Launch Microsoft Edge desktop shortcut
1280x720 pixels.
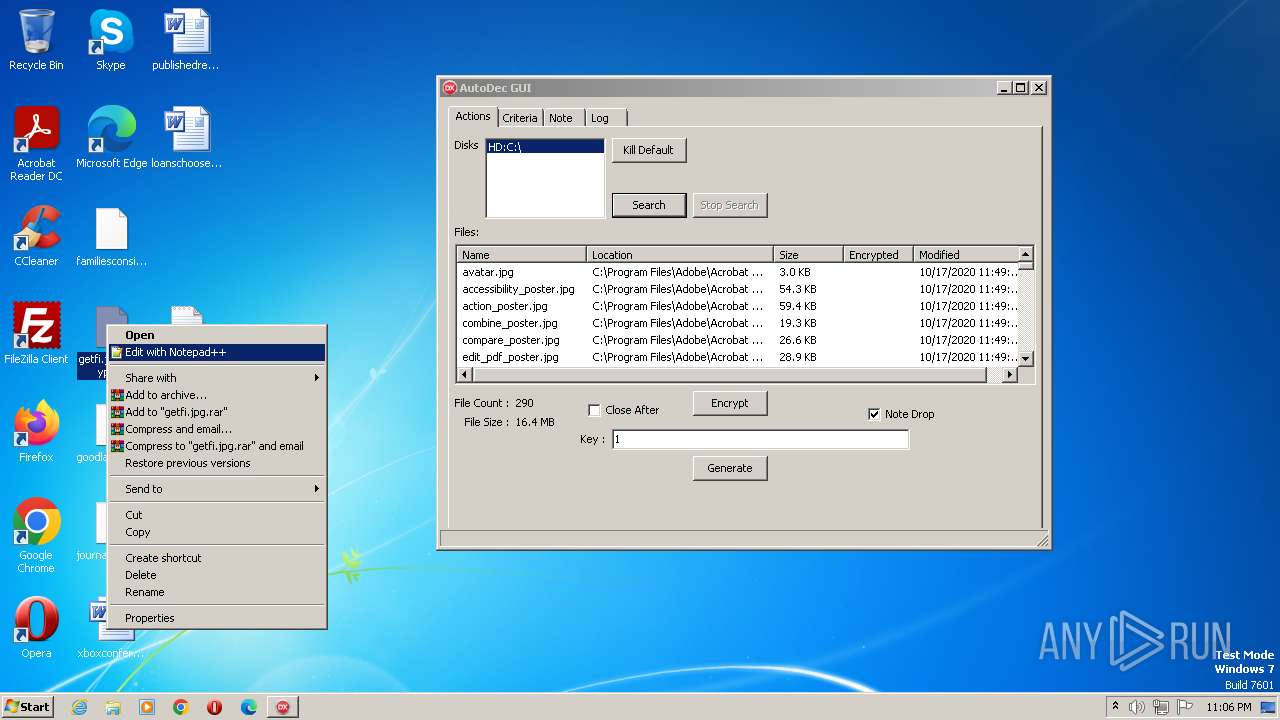[111, 138]
